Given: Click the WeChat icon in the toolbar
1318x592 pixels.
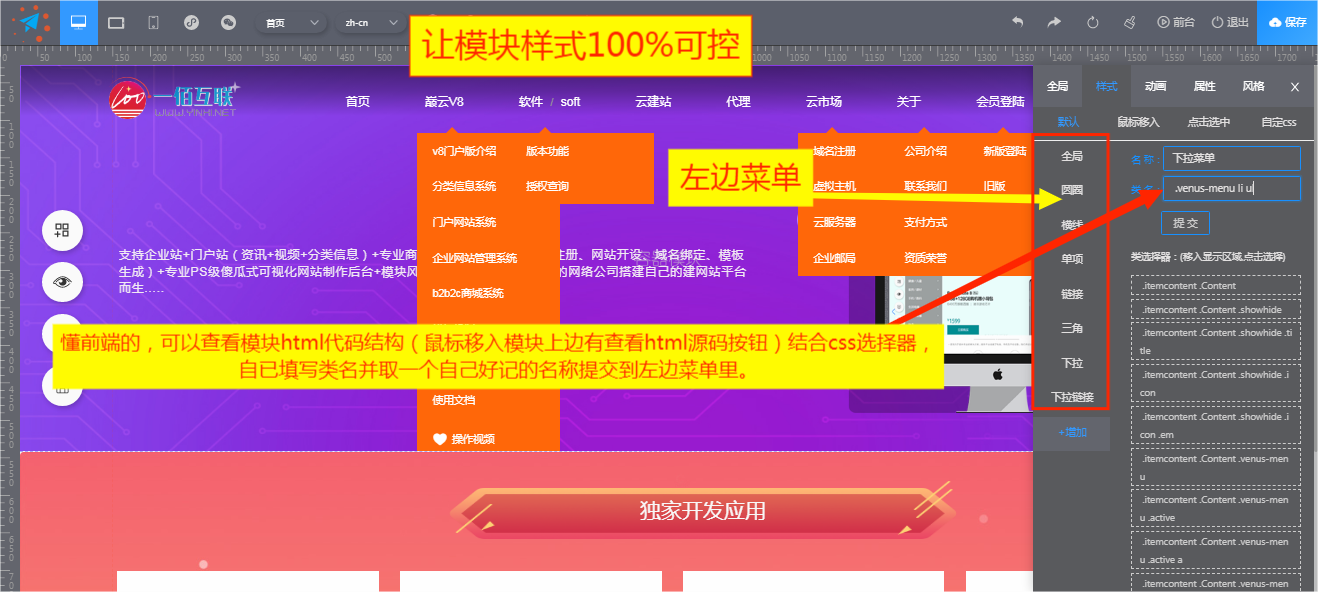Looking at the screenshot, I should (x=228, y=22).
